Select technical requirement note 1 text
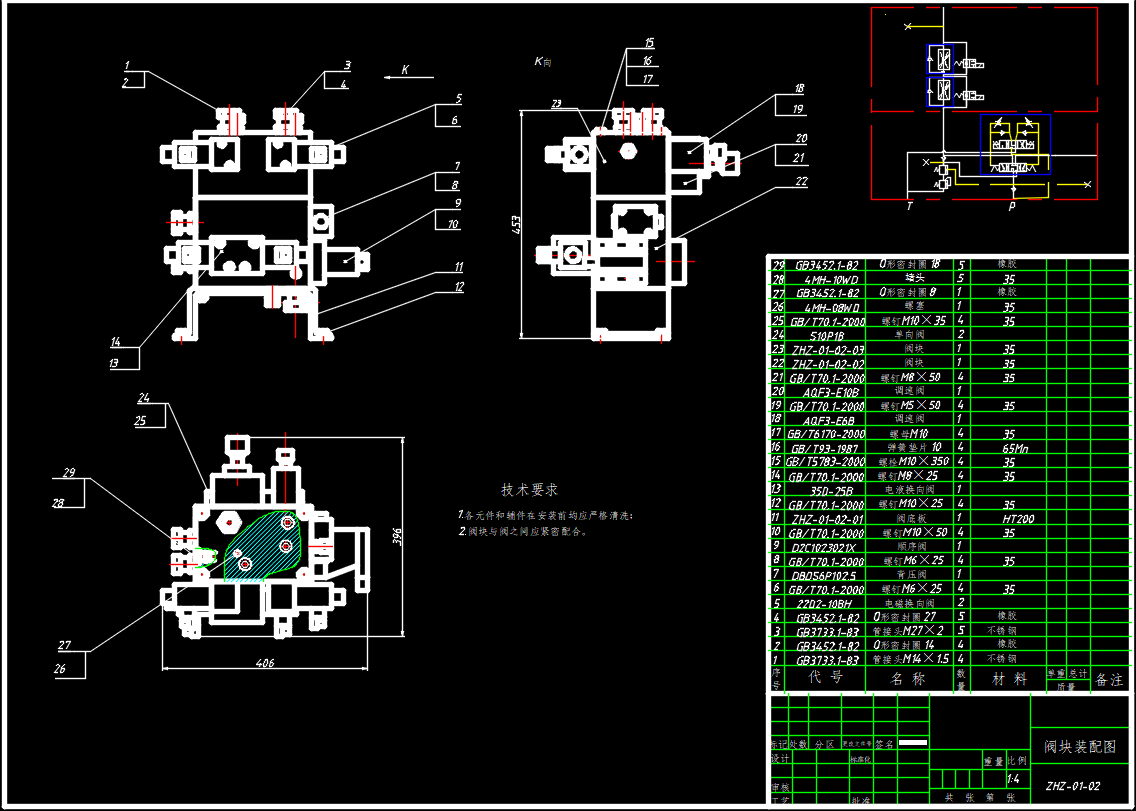 pos(546,516)
